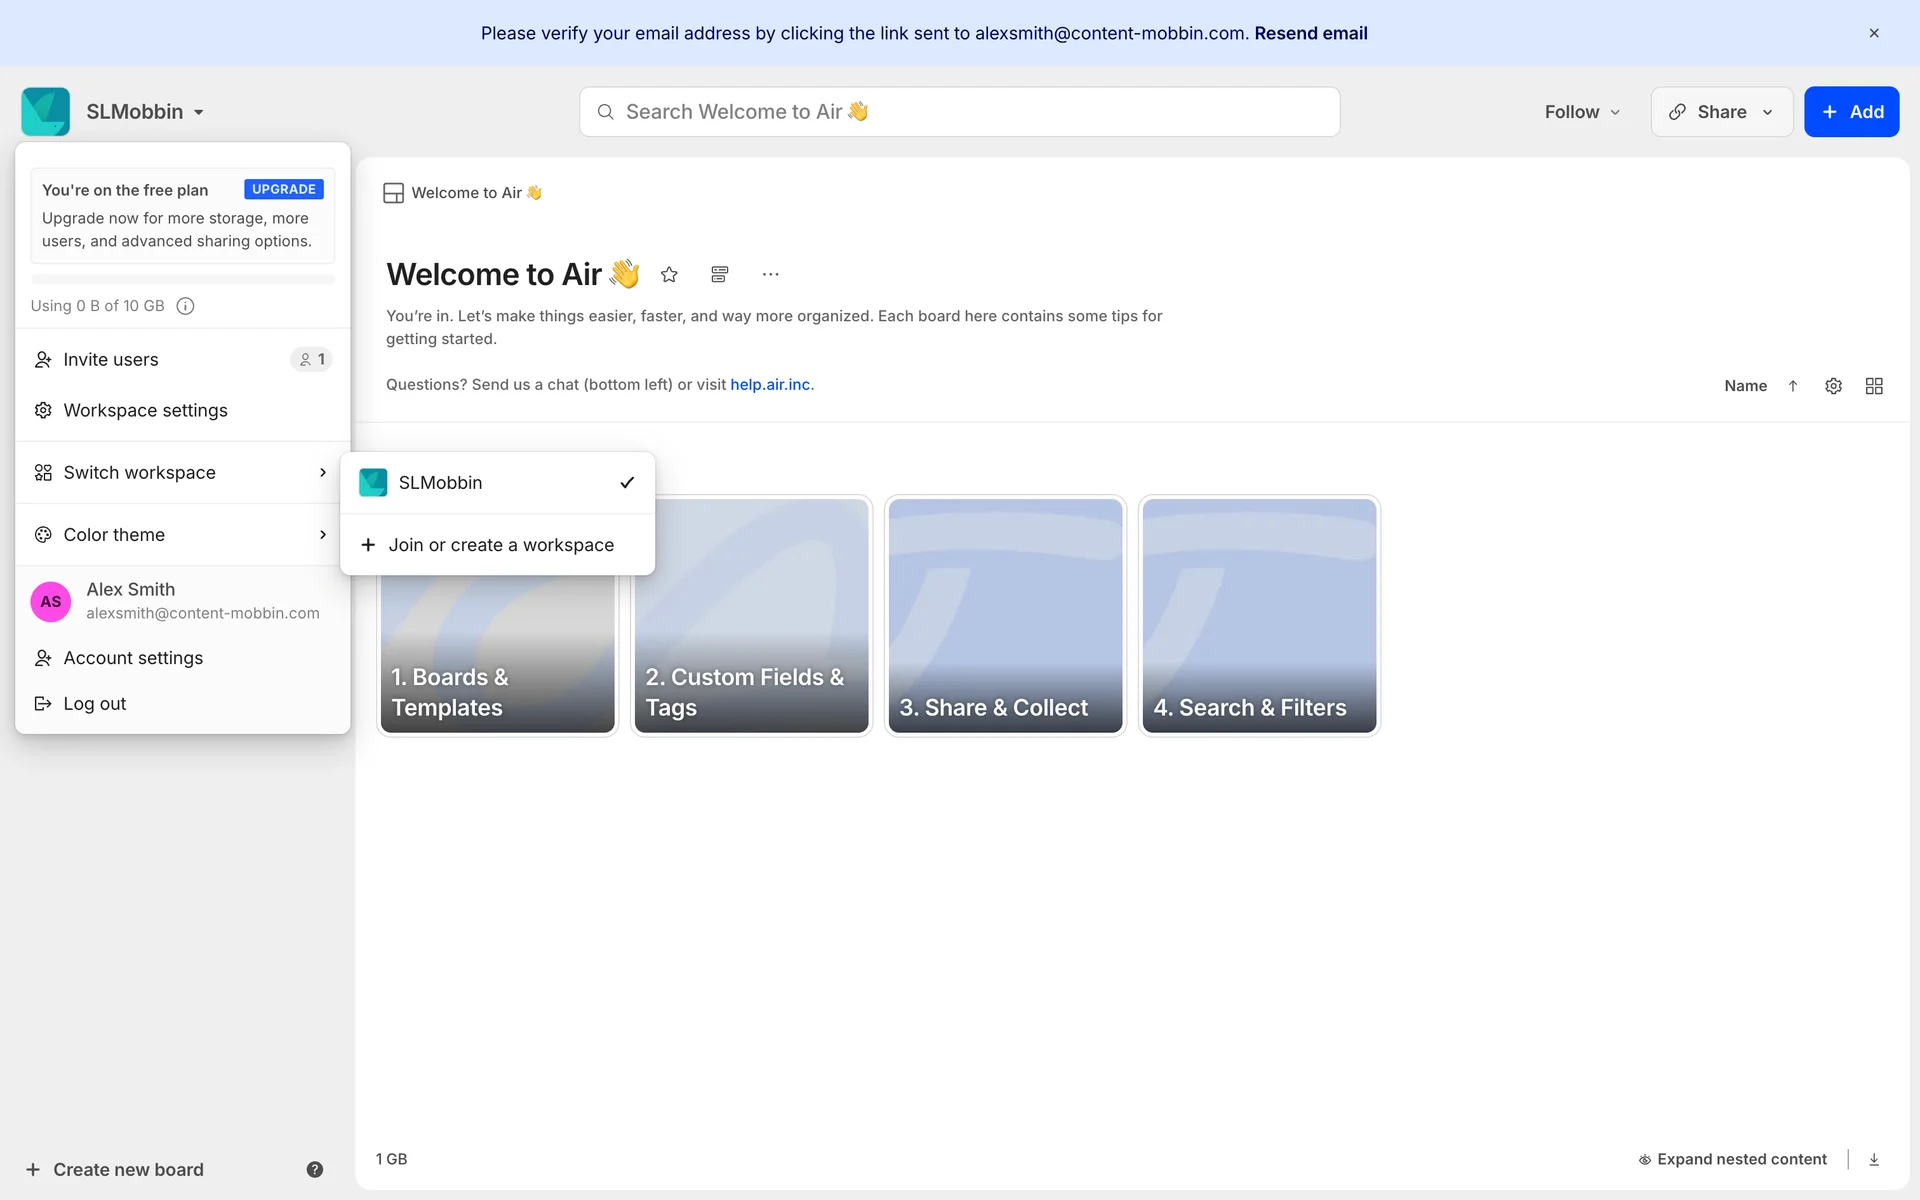Open the three-dot board options menu

(x=770, y=274)
